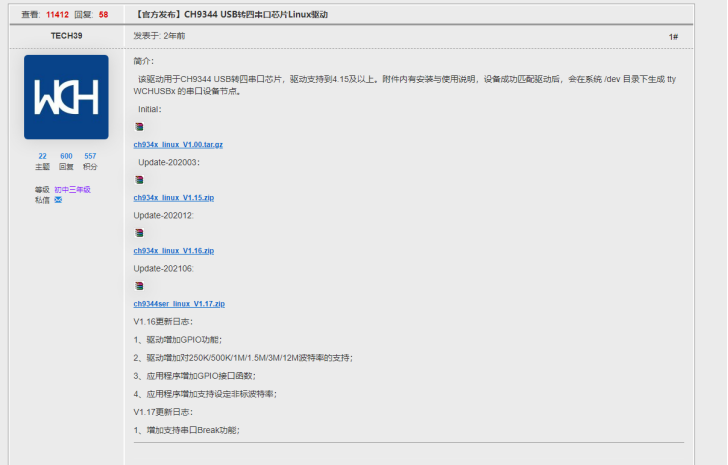Click the line 应用程序增加支持设定非标波特率
The width and height of the screenshot is (728, 465).
[205, 394]
